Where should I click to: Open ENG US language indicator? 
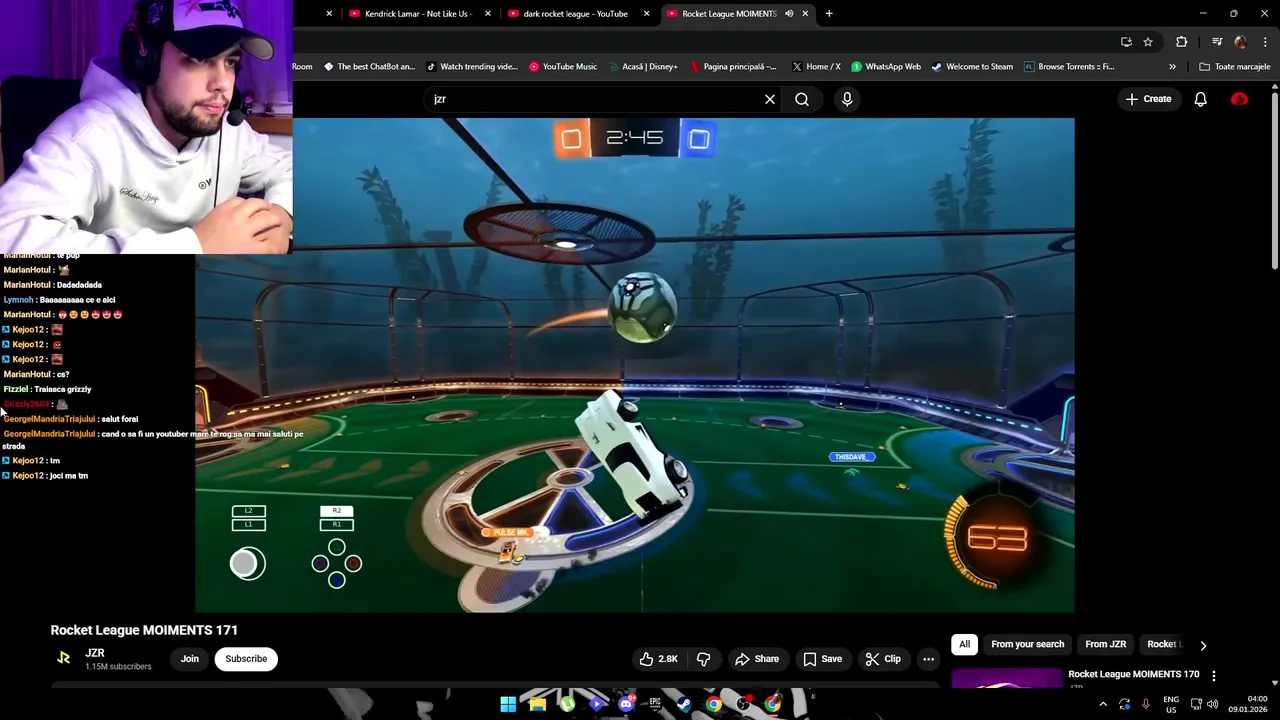pyautogui.click(x=1171, y=704)
